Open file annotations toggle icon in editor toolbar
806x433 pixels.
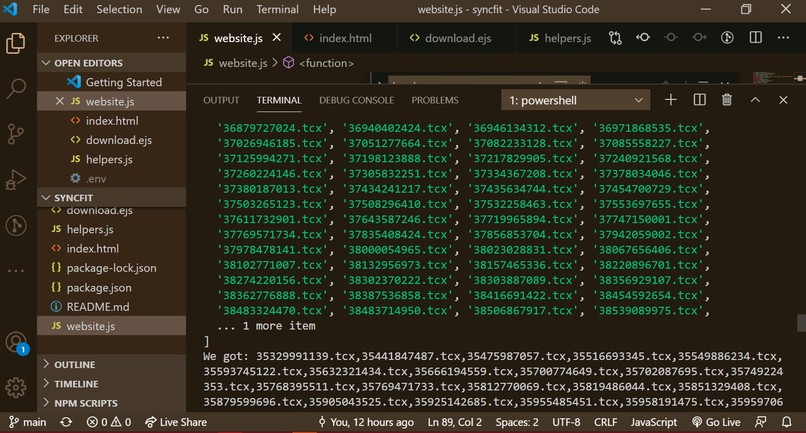727,38
